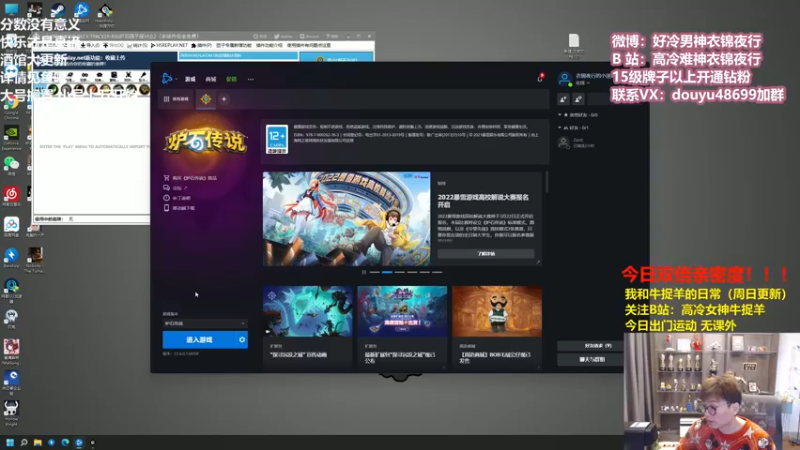This screenshot has height=450, width=800.
Task: Open the patch notes link
Action: click(177, 198)
